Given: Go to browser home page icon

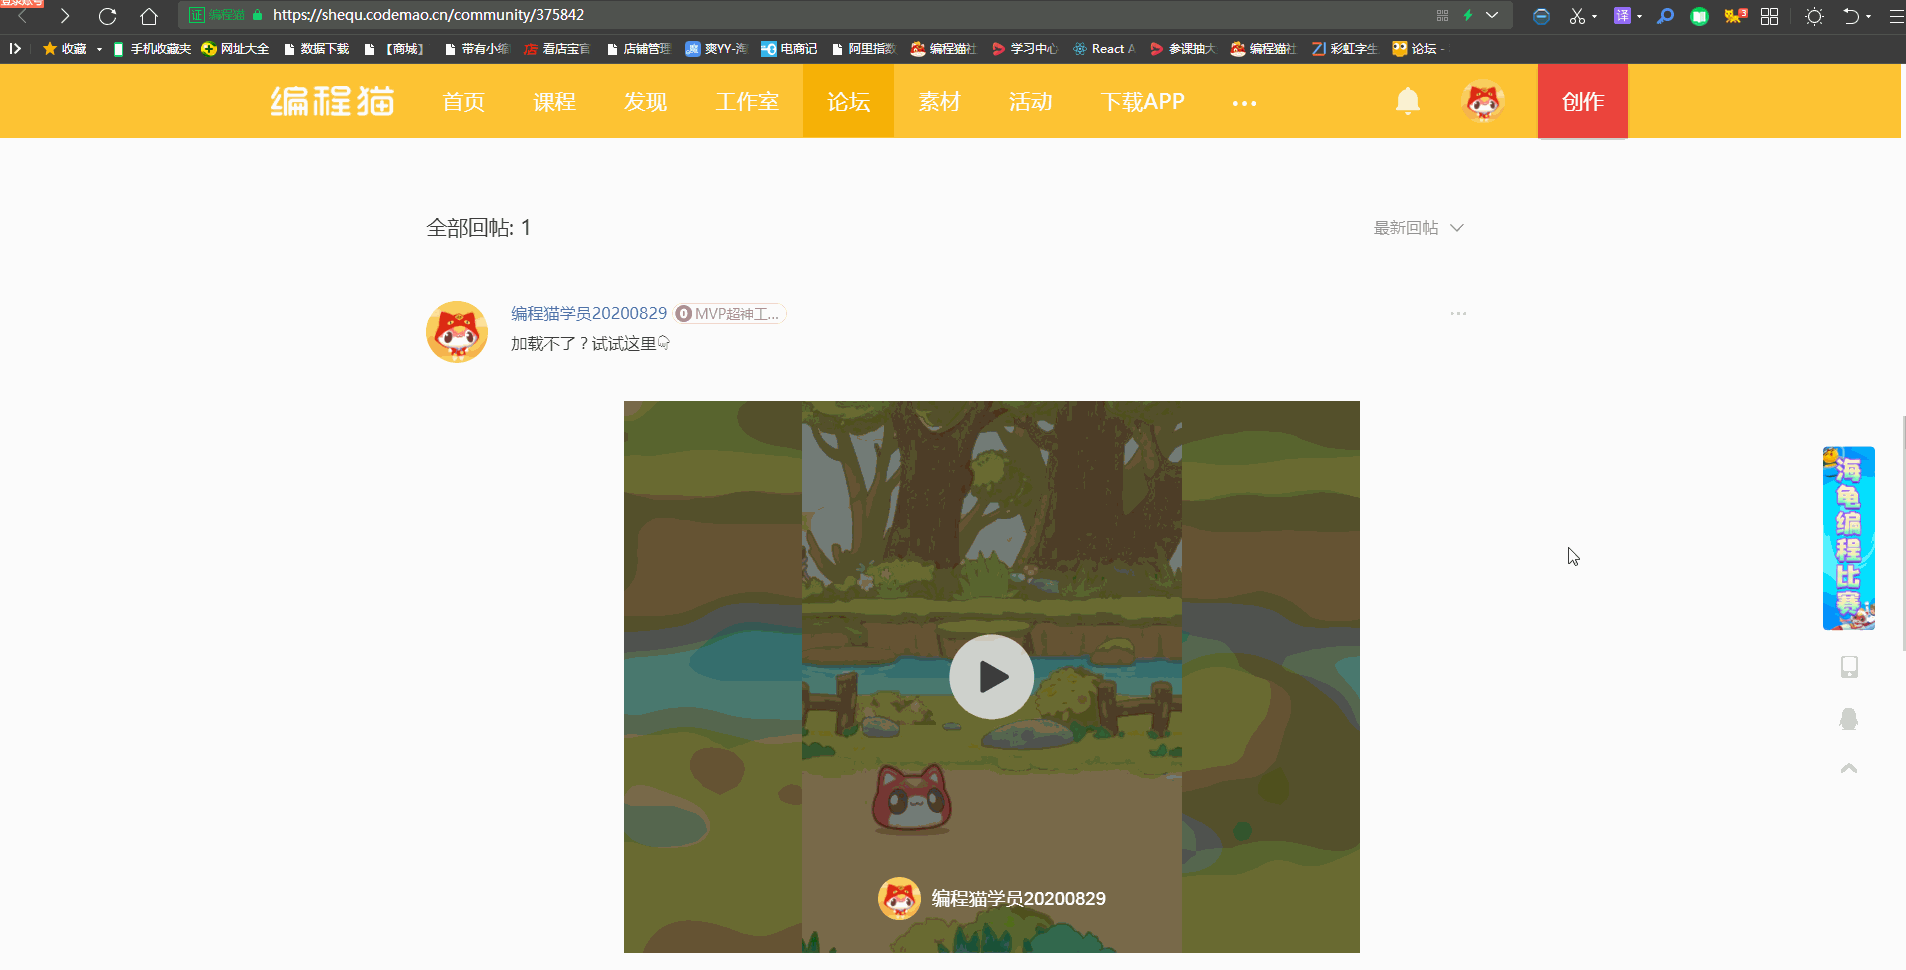Looking at the screenshot, I should click(149, 16).
